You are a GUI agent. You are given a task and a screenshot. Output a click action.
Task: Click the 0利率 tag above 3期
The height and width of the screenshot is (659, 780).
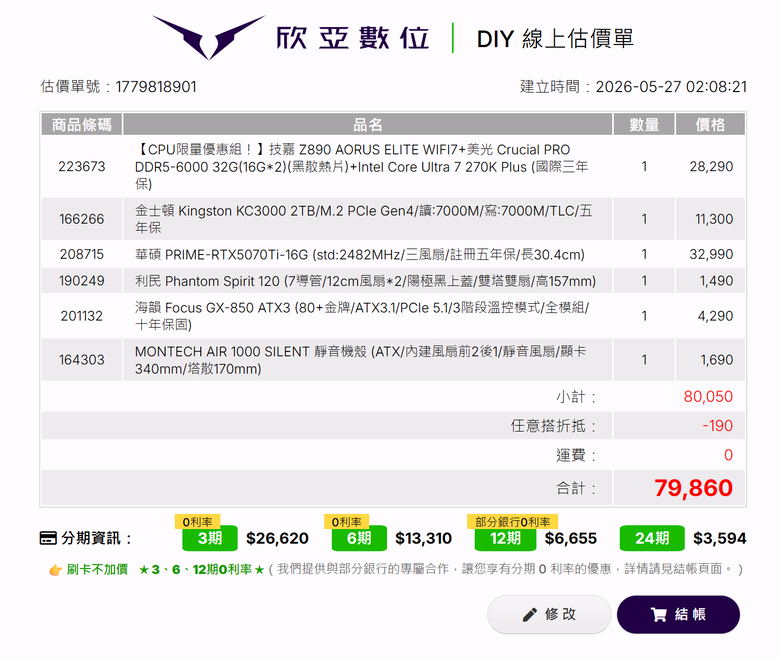pos(197,522)
